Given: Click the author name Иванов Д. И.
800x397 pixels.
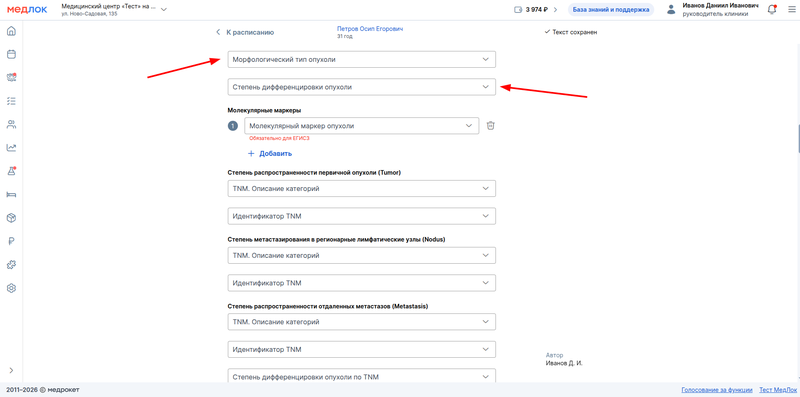Looking at the screenshot, I should 564,363.
